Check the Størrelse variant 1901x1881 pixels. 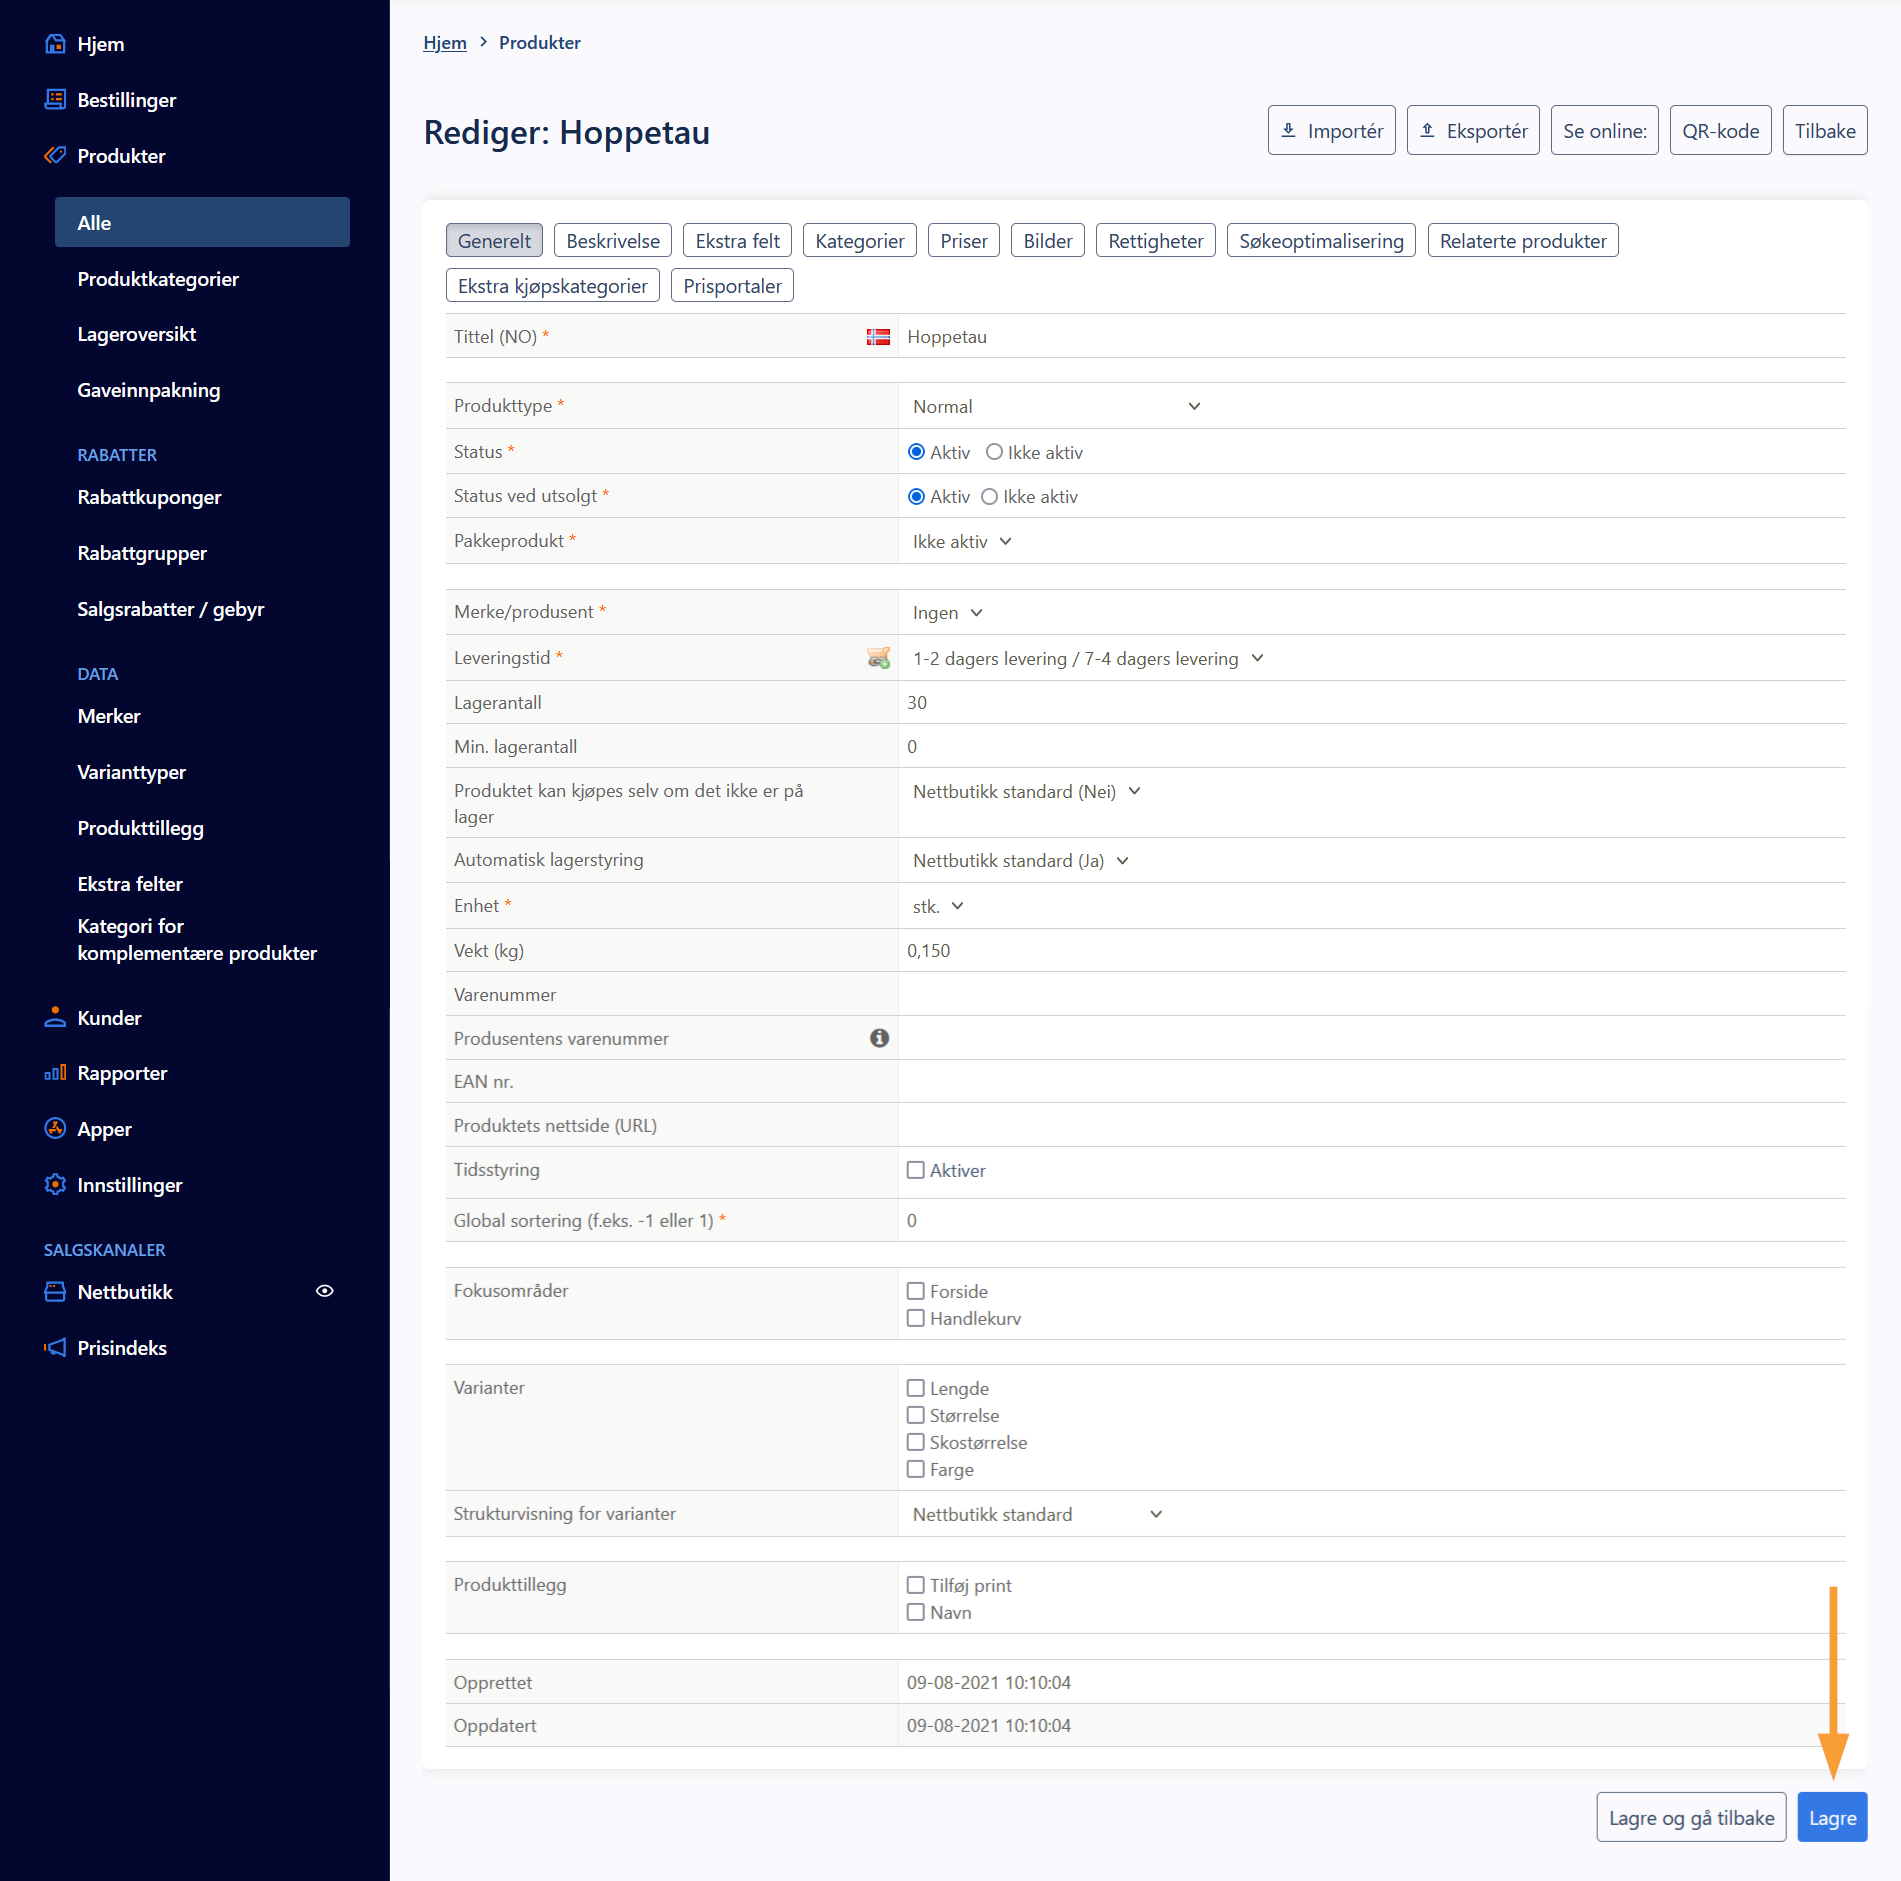[915, 1415]
